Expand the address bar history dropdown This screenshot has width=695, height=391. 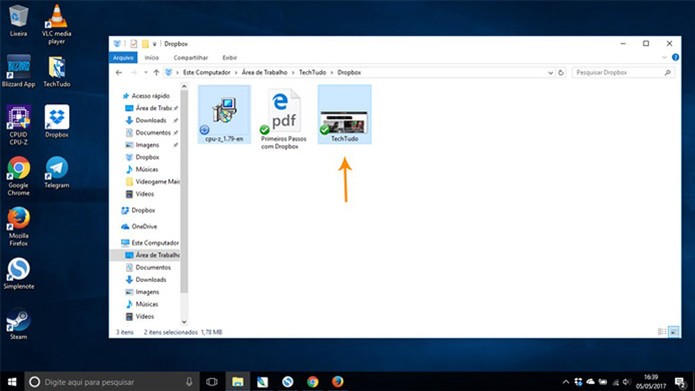[x=550, y=72]
